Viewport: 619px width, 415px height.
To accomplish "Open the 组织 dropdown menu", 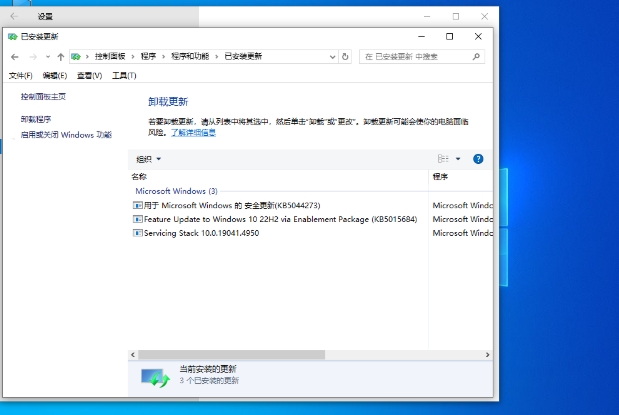I will pos(148,159).
